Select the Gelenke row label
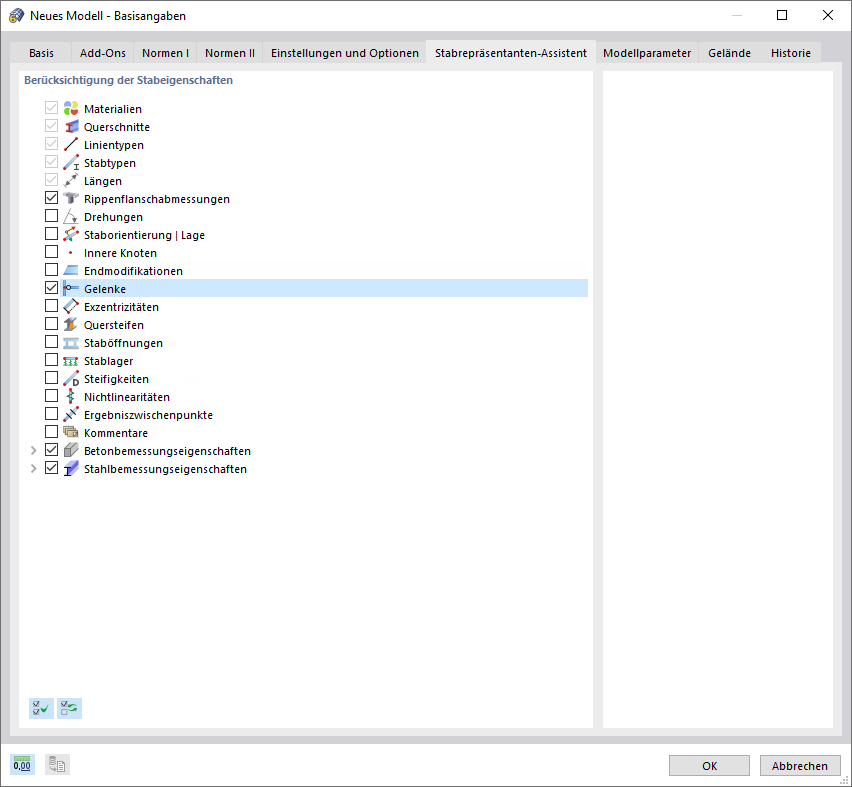 pos(105,289)
